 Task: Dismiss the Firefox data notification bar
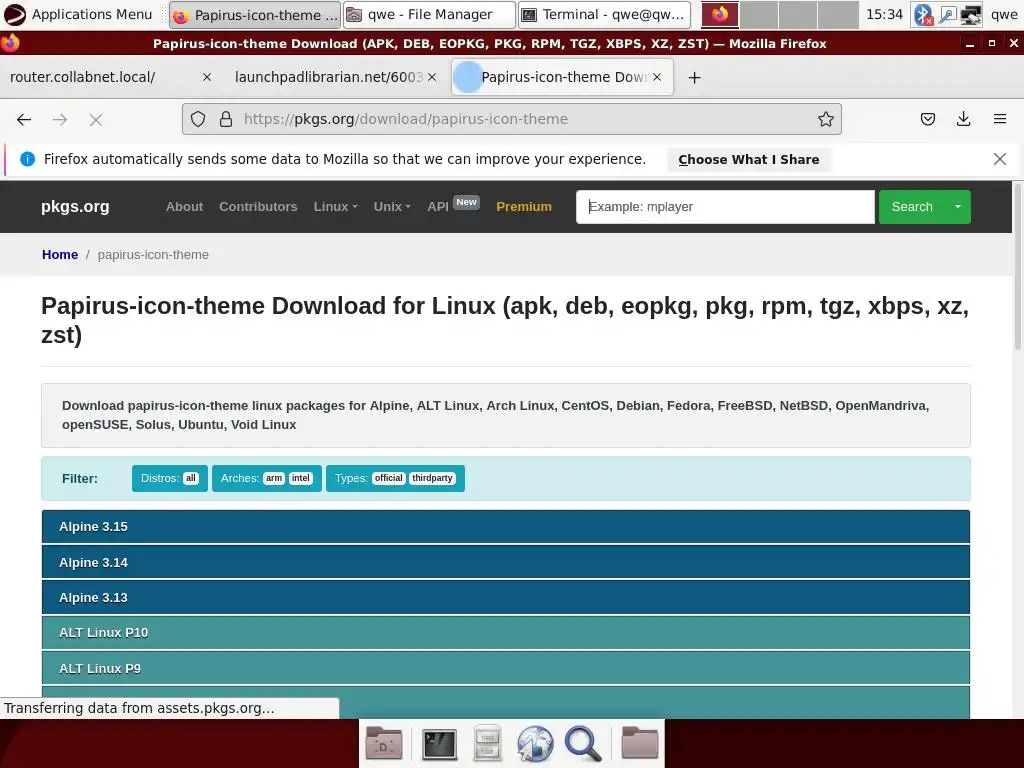[x=999, y=159]
